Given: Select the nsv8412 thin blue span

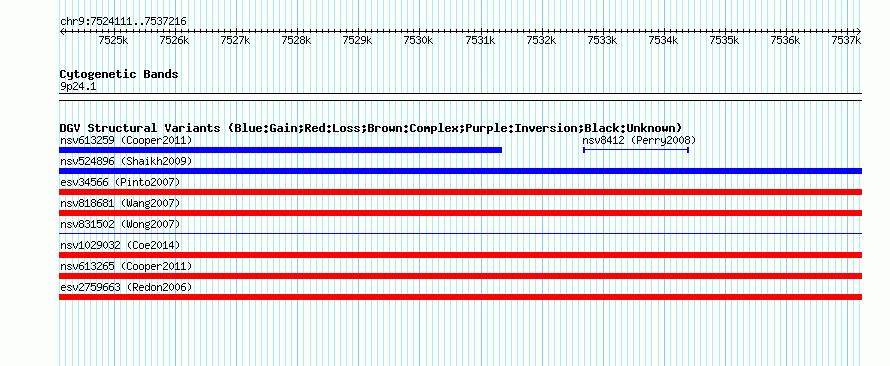Looking at the screenshot, I should pos(636,150).
